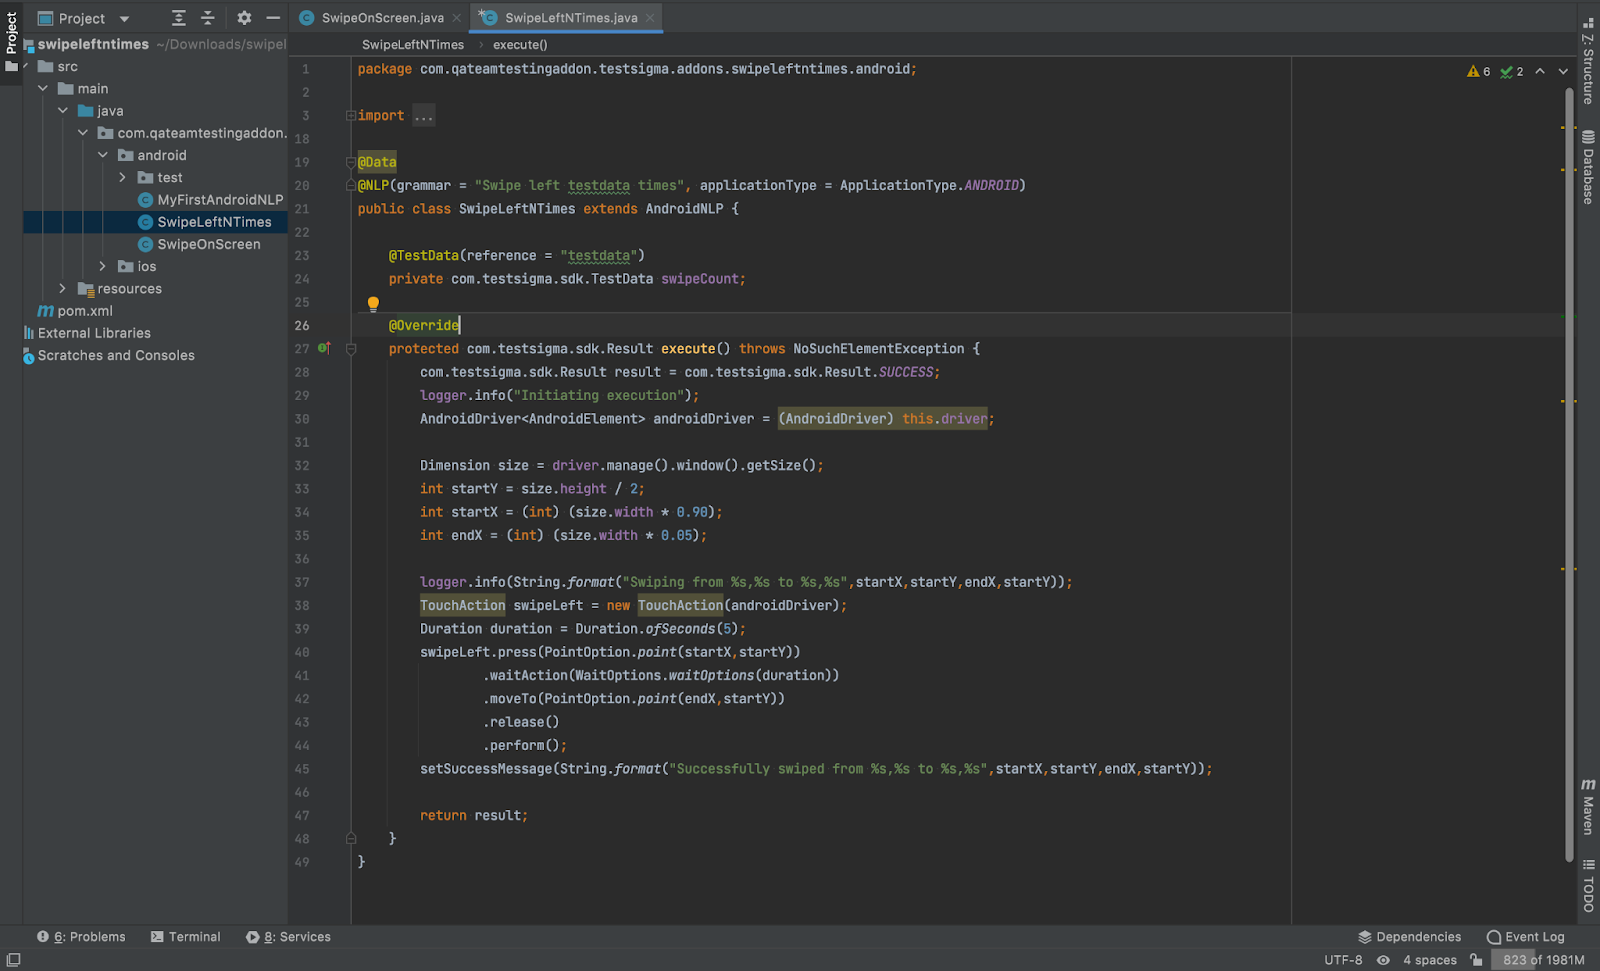
Task: Click execute() breadcrumb
Action: [520, 45]
